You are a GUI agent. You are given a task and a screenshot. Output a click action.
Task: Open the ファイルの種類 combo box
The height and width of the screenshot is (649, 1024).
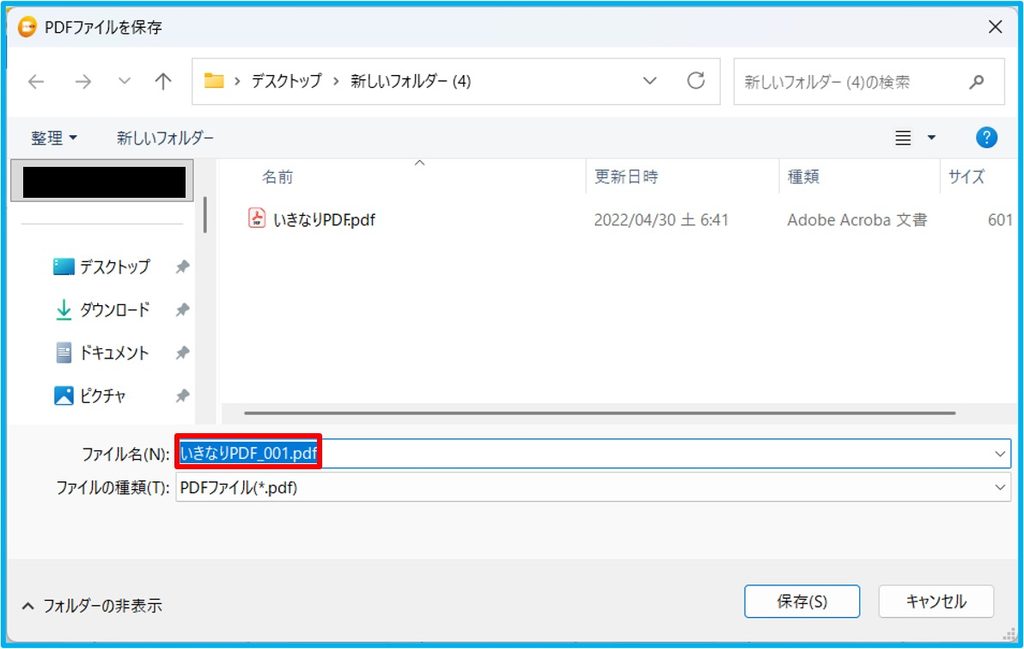tap(593, 488)
